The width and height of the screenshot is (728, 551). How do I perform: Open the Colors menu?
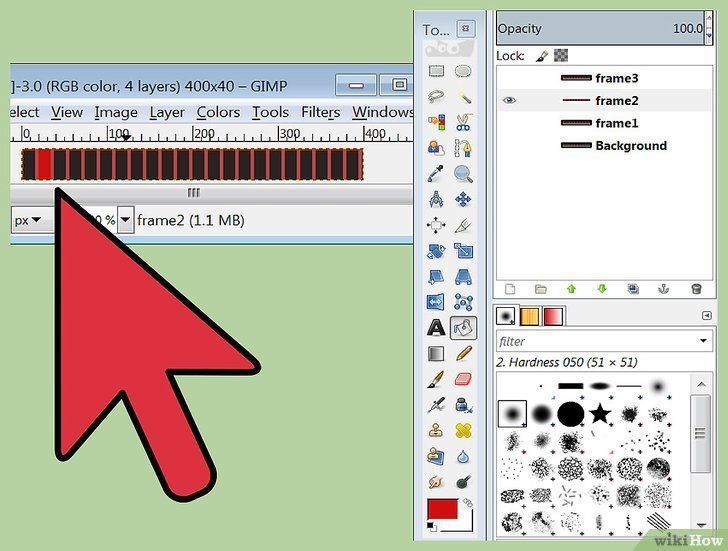[x=218, y=112]
